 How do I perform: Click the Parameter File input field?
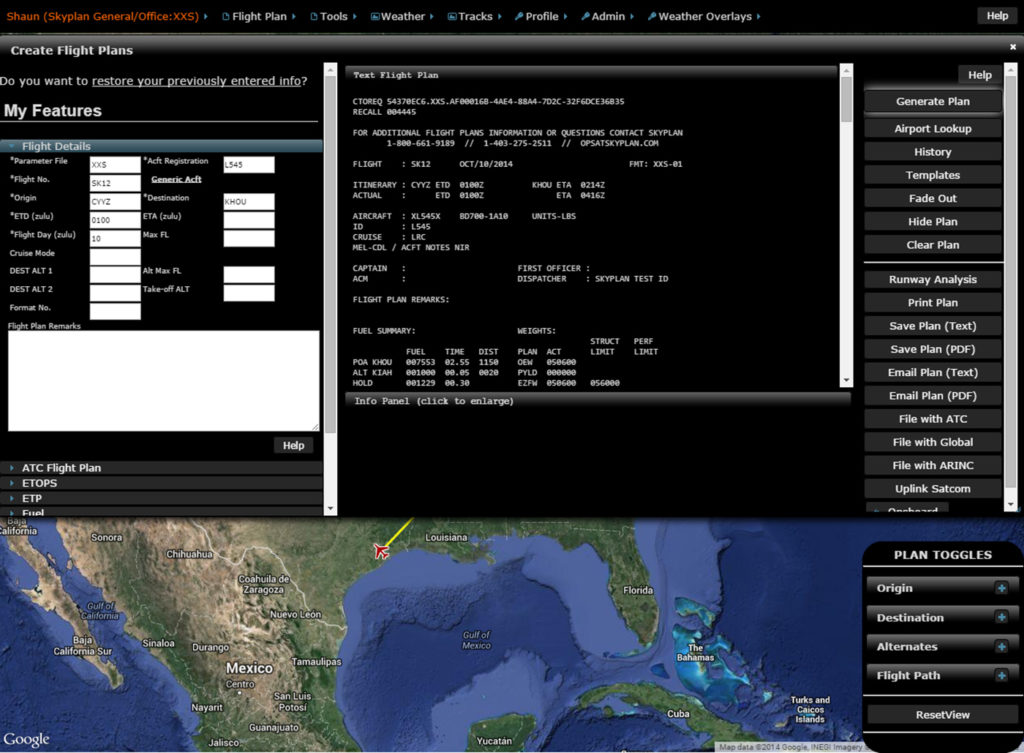pos(115,165)
